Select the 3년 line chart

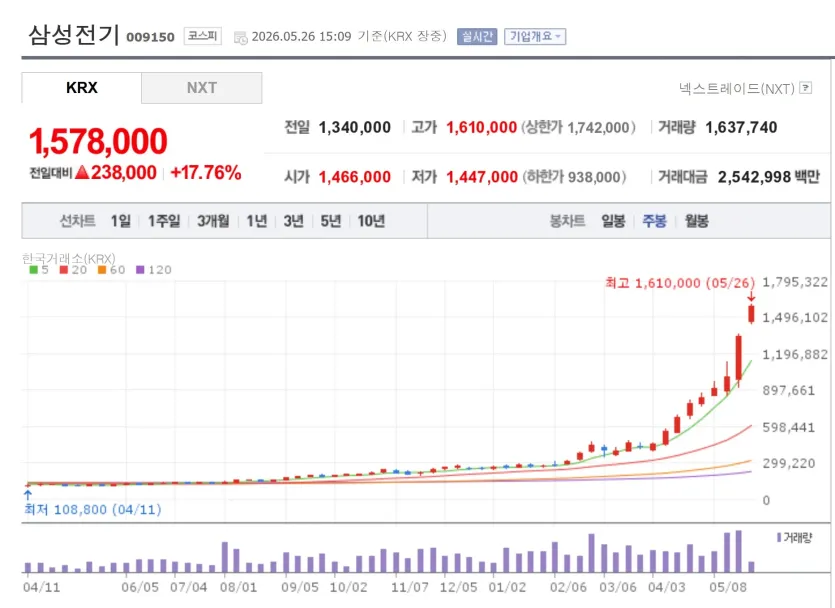click(x=293, y=220)
